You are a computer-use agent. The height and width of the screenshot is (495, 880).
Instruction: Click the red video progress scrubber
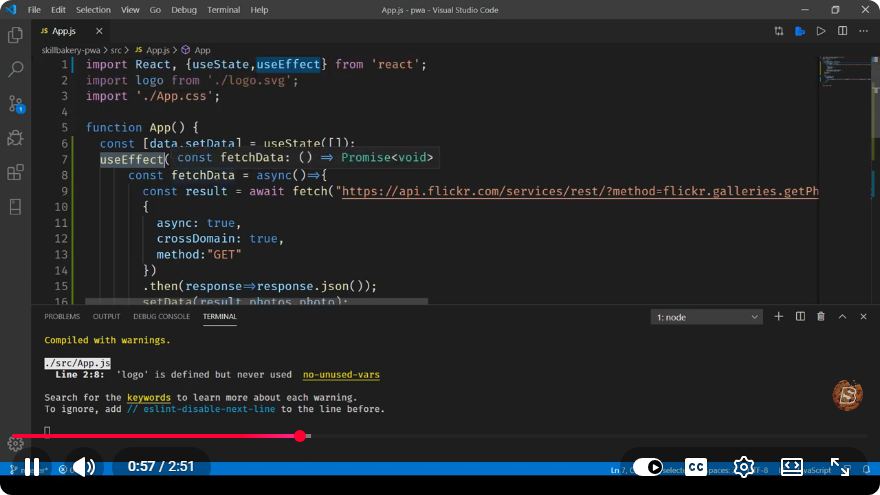[300, 436]
